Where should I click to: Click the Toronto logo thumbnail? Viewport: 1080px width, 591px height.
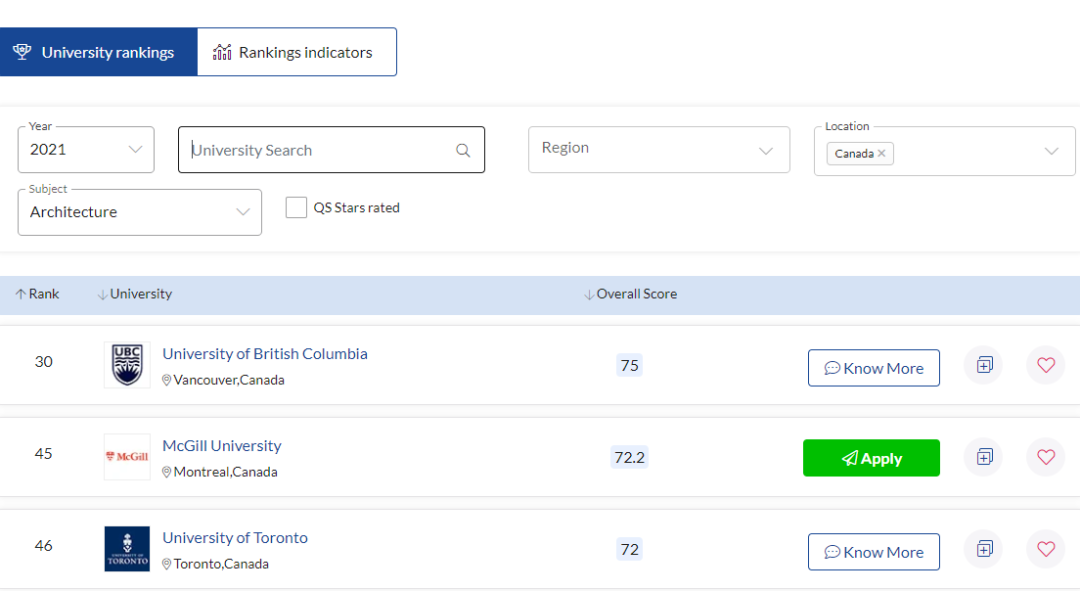point(127,549)
